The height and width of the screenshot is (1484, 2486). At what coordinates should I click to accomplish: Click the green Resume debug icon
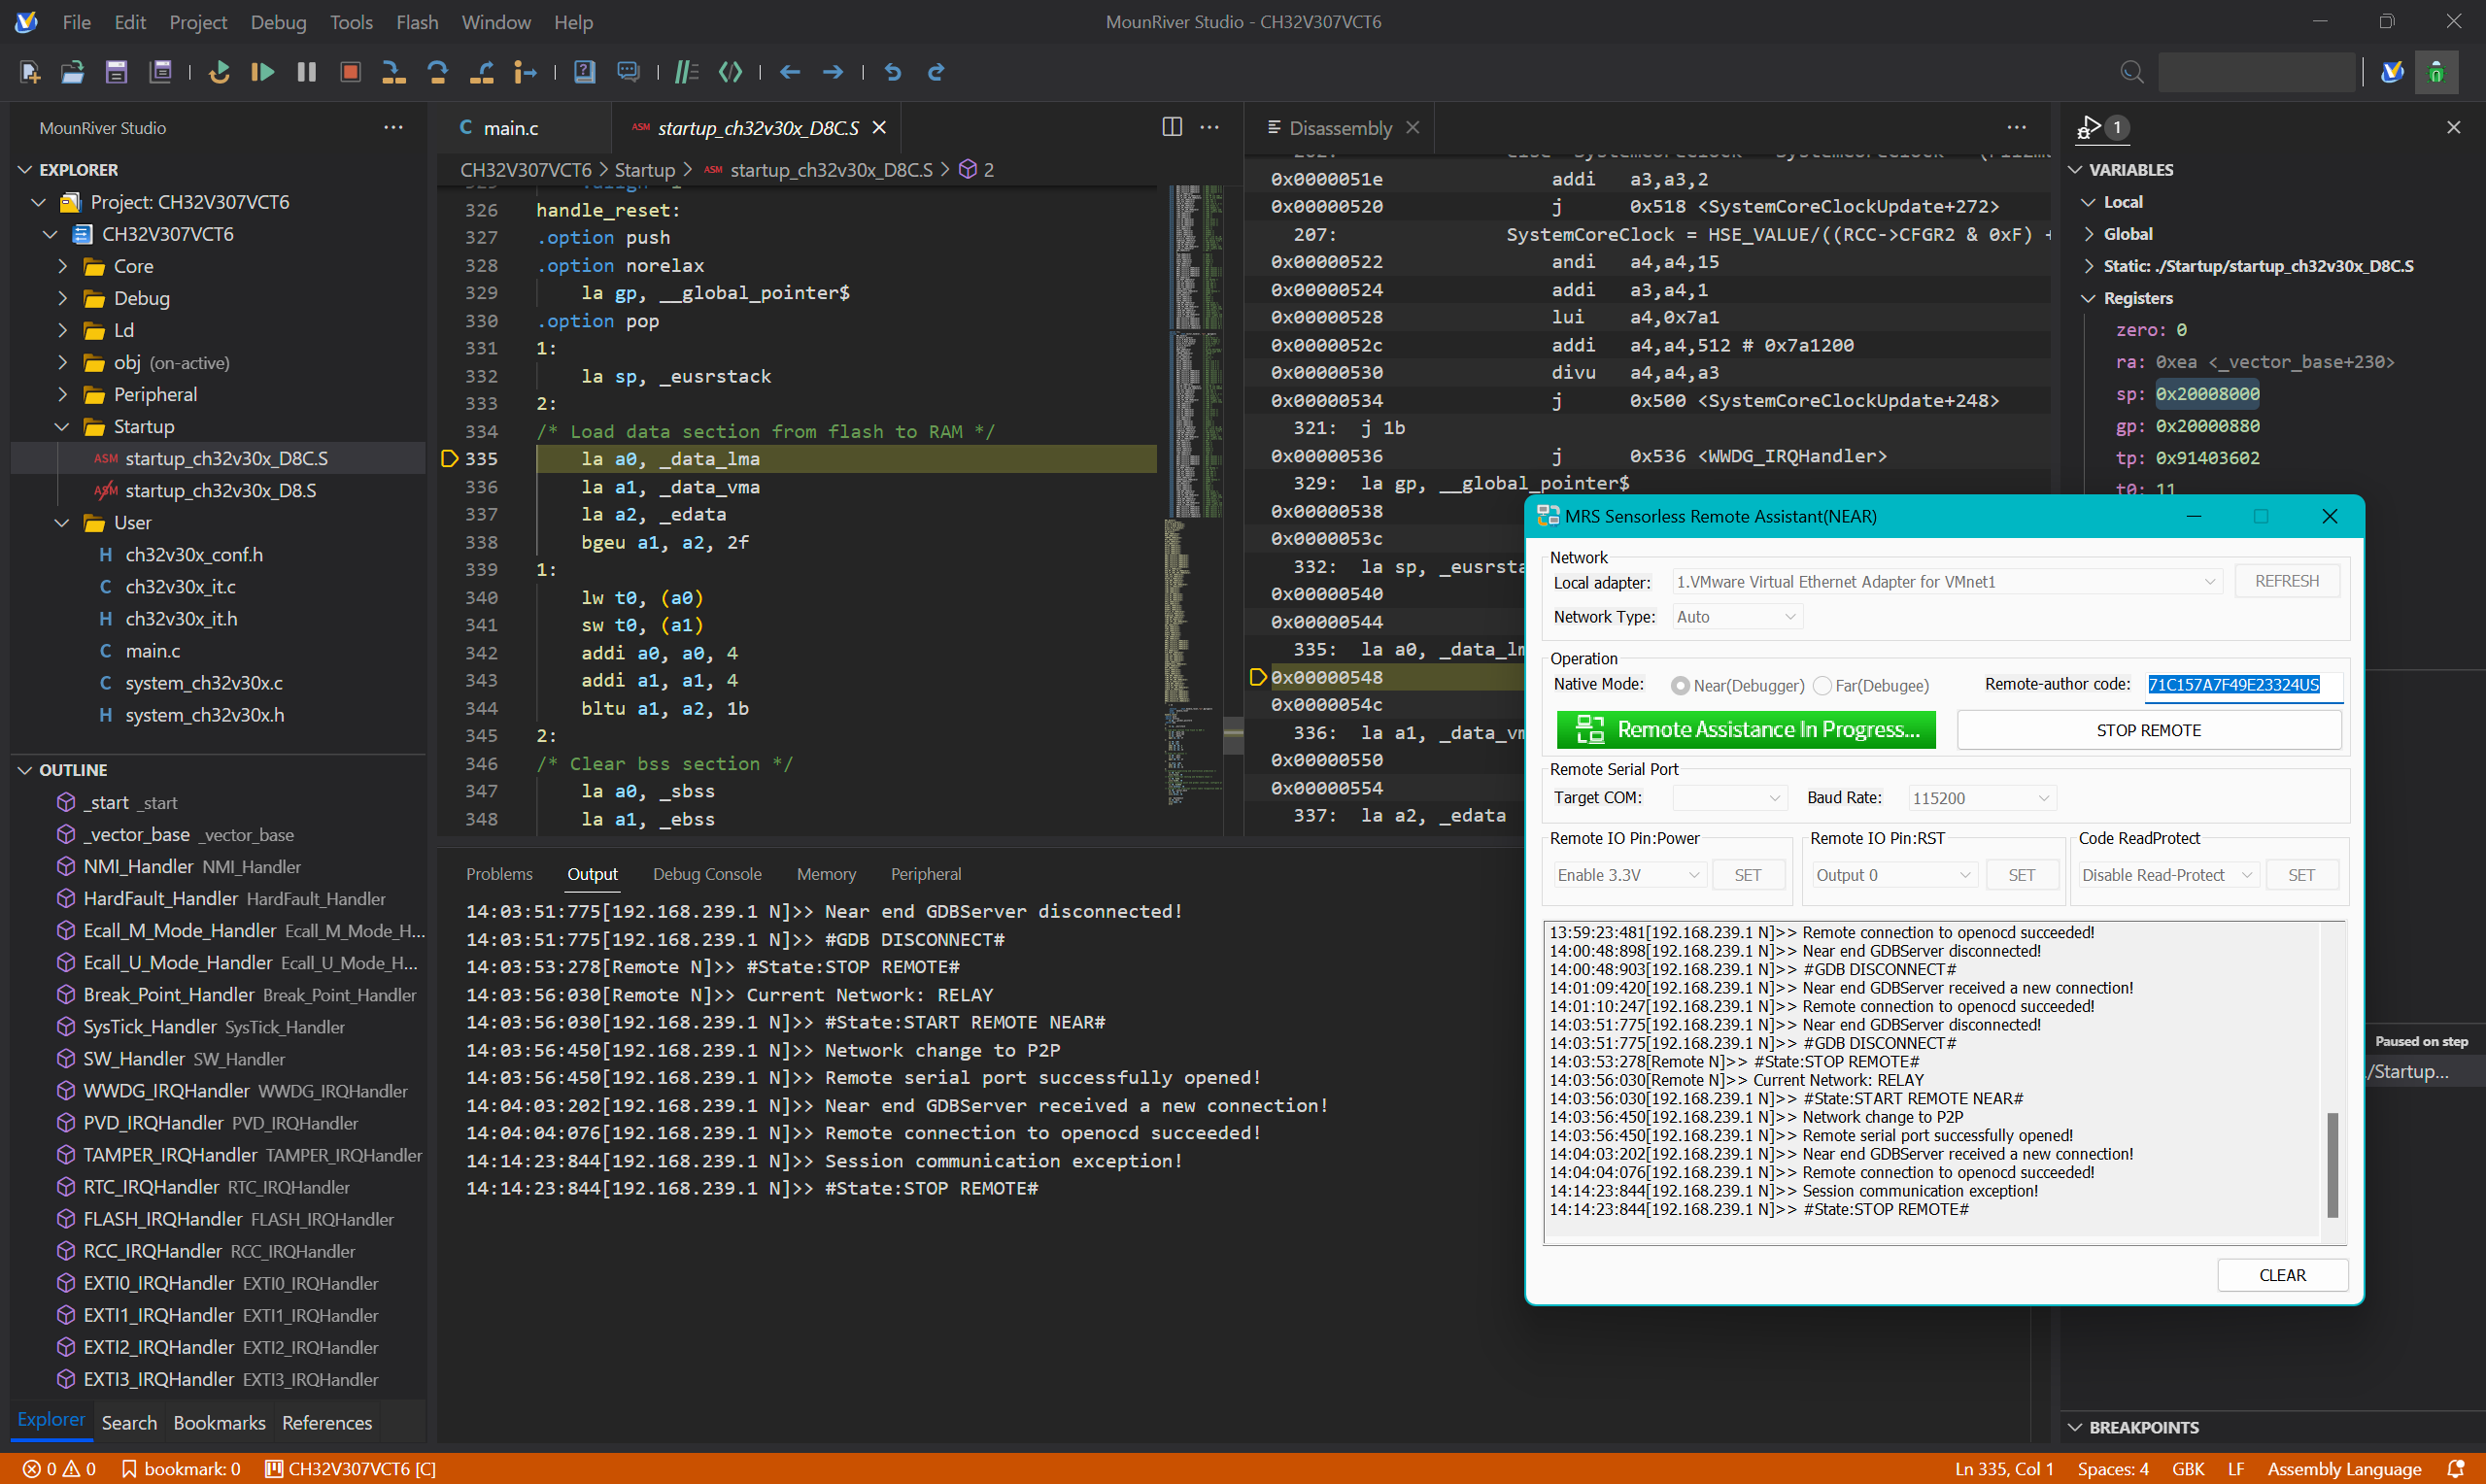click(x=262, y=72)
